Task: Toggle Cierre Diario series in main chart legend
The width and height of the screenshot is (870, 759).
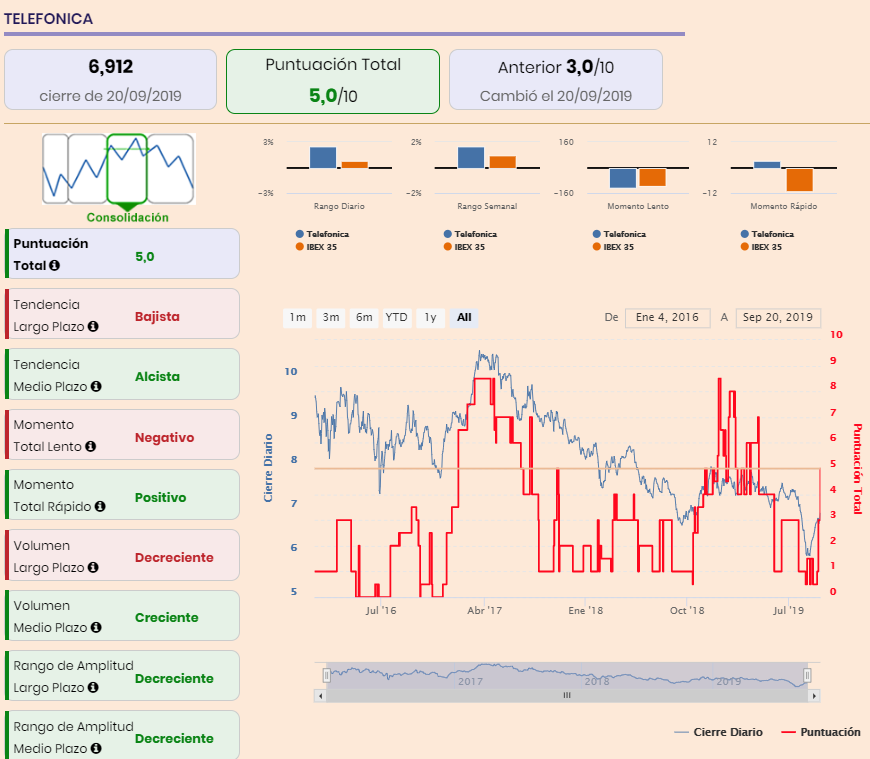Action: click(x=719, y=732)
